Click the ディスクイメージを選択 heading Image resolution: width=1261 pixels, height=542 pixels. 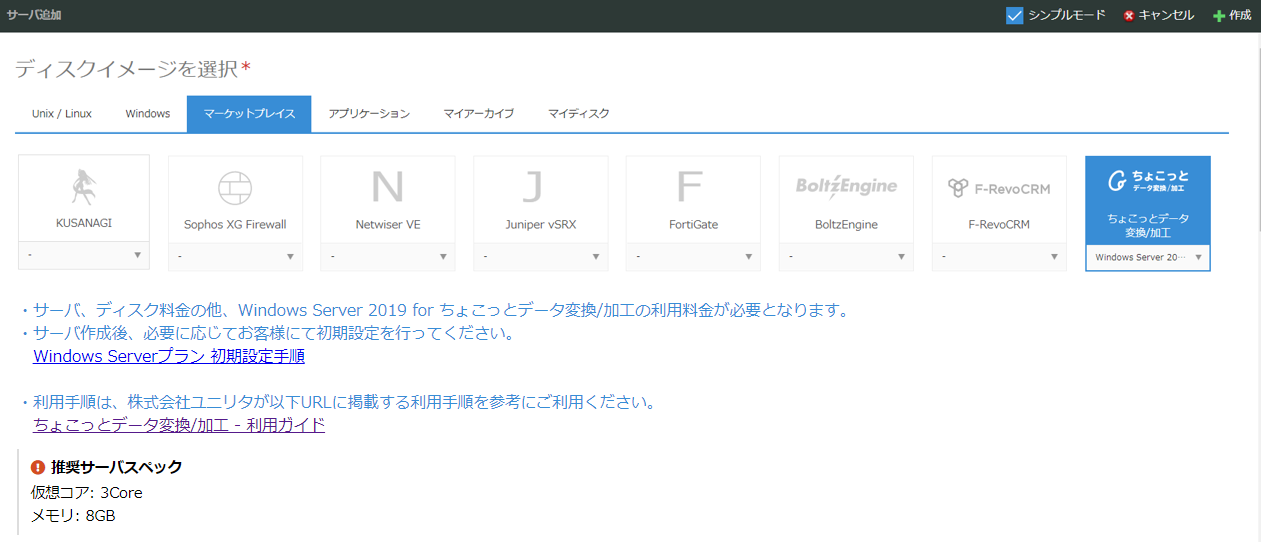coord(126,69)
